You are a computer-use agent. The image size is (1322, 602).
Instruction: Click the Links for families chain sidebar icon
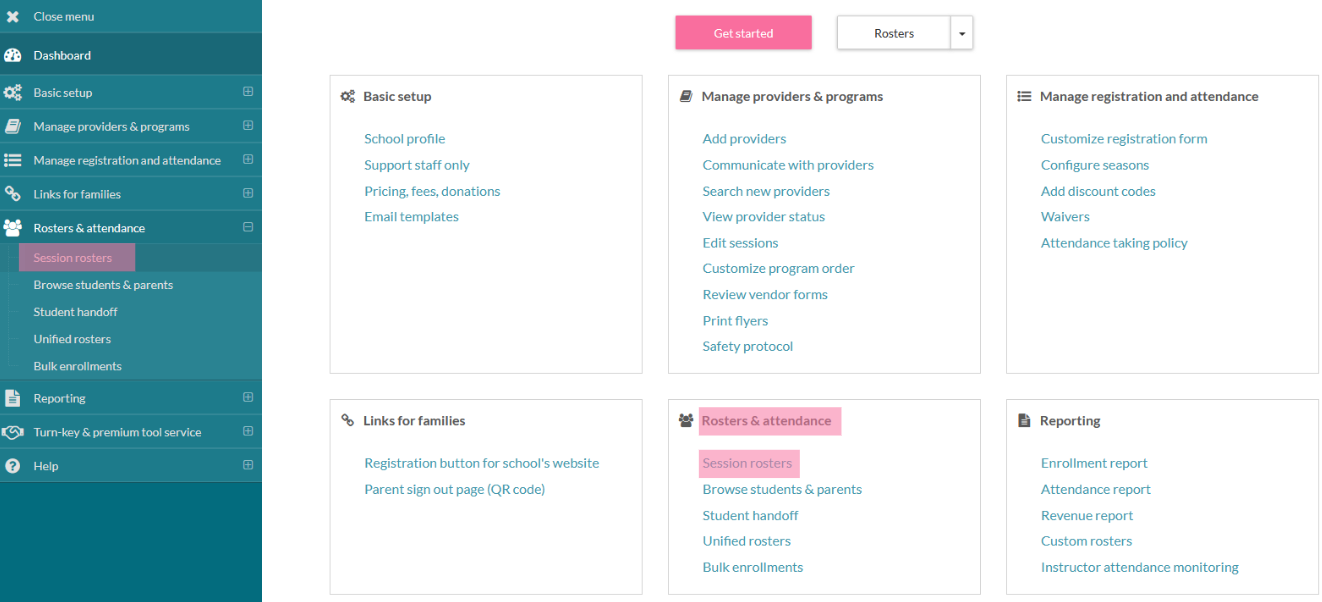point(13,194)
